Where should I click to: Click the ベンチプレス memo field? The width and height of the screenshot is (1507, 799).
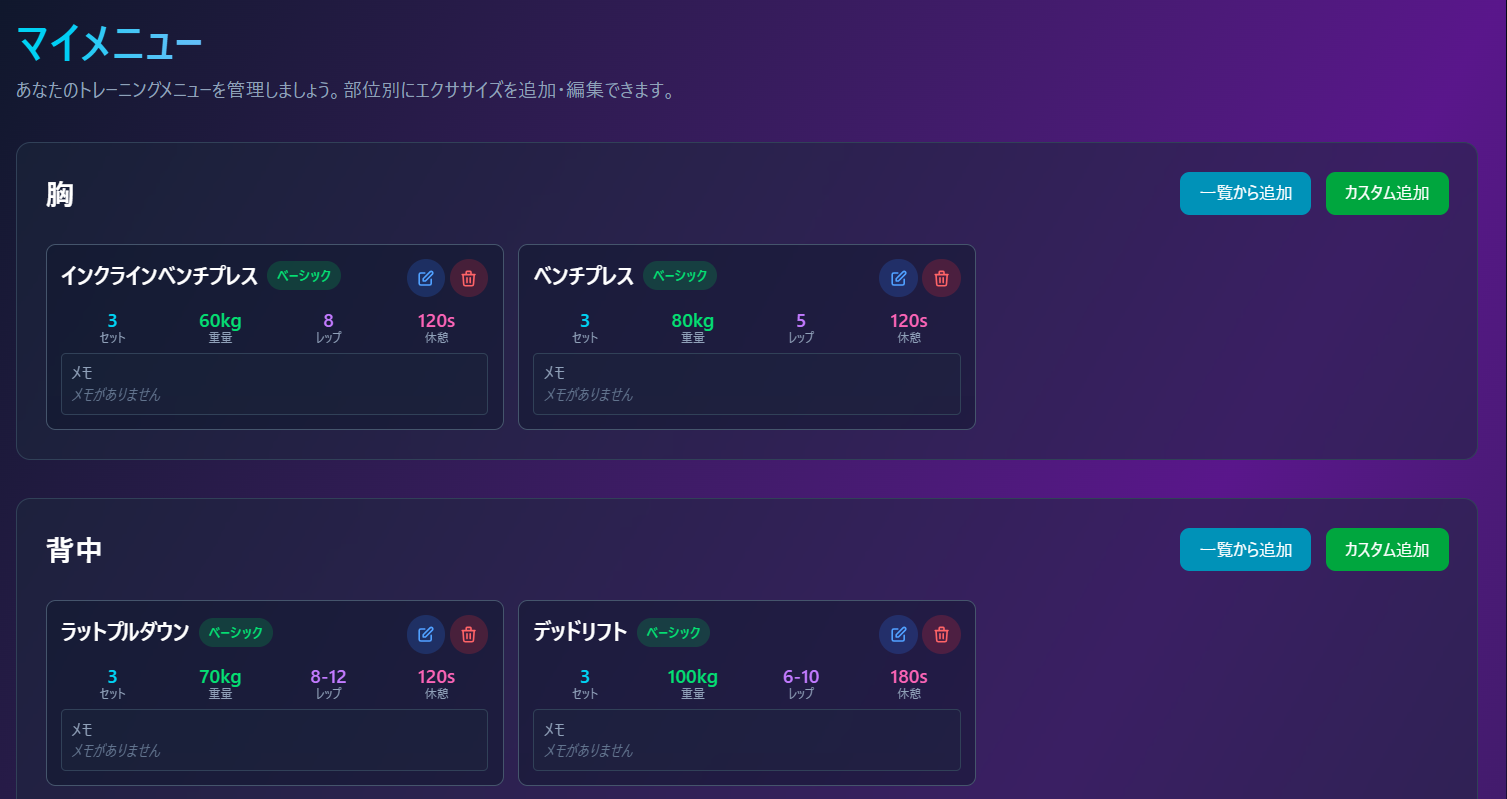[x=746, y=384]
